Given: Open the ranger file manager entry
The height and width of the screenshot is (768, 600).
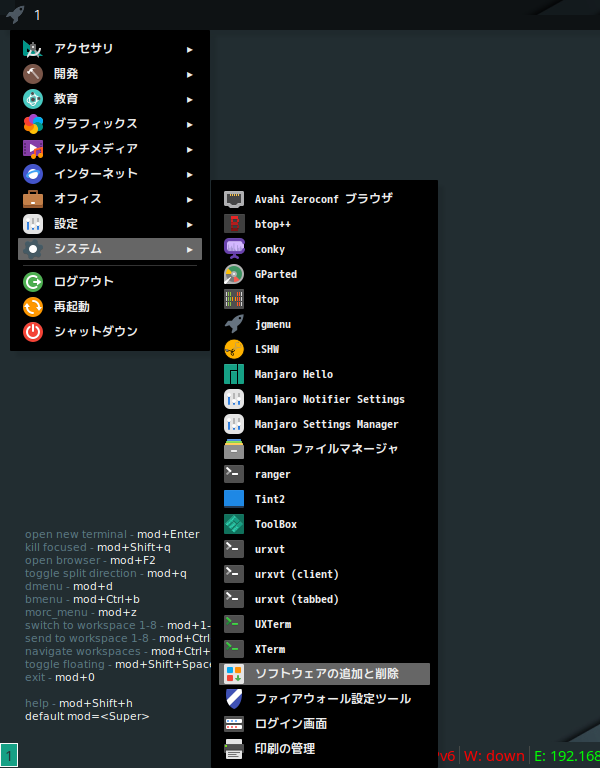Looking at the screenshot, I should pyautogui.click(x=324, y=474).
